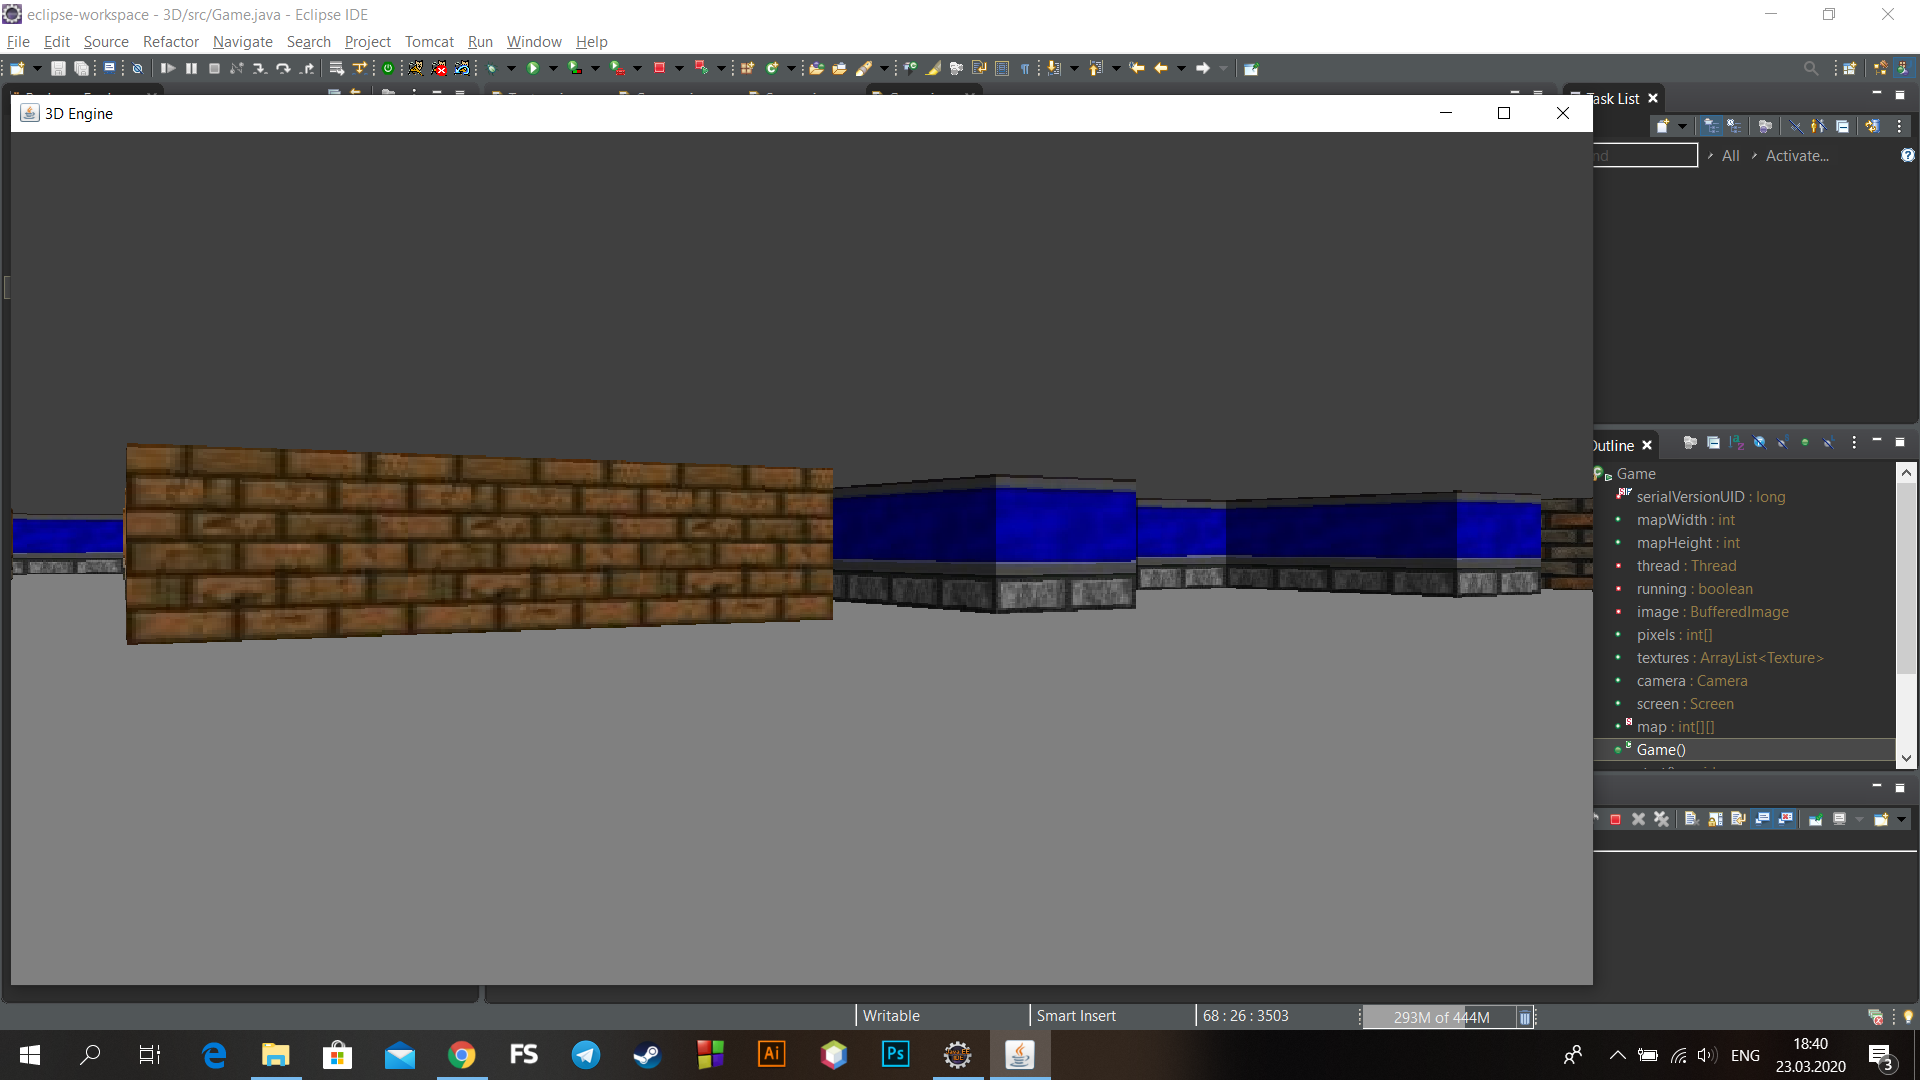The width and height of the screenshot is (1920, 1080).
Task: Open the Outline view menu dots
Action: (1854, 444)
